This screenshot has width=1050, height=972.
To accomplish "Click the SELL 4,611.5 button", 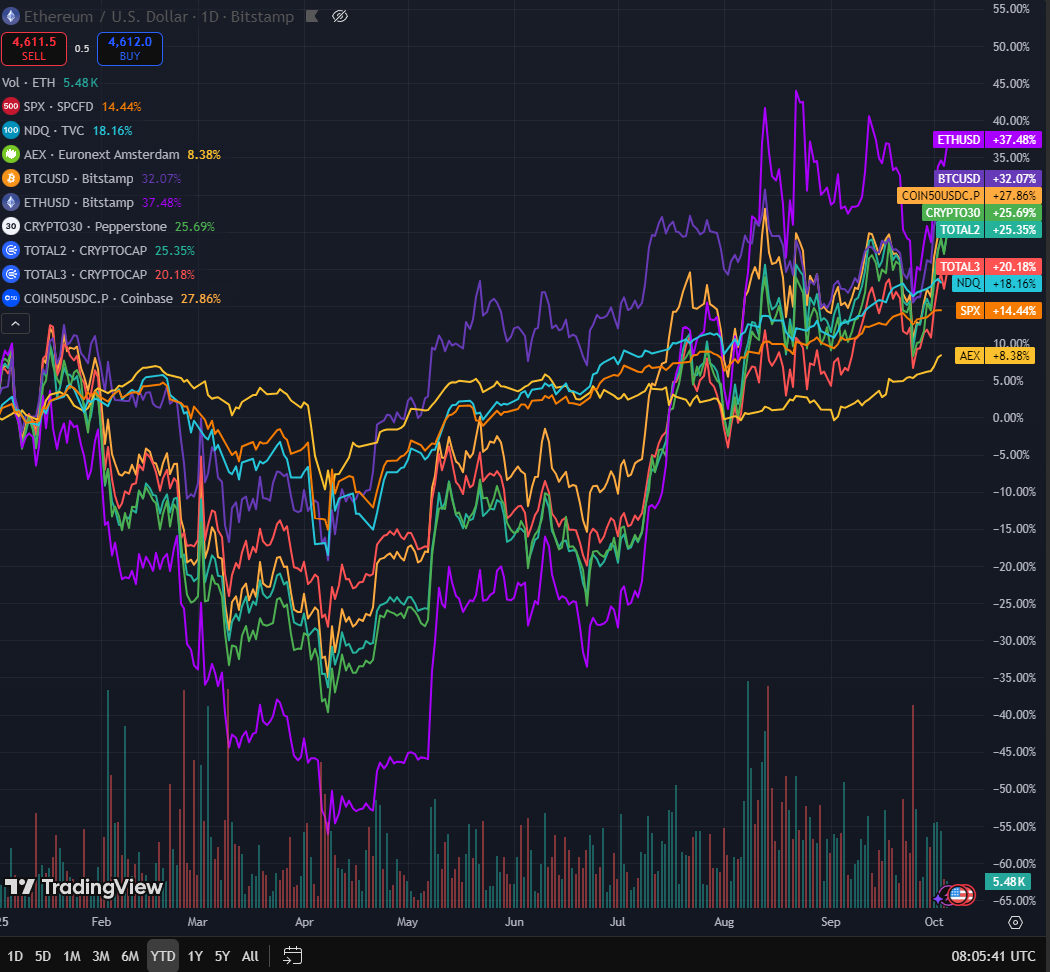I will pyautogui.click(x=34, y=49).
